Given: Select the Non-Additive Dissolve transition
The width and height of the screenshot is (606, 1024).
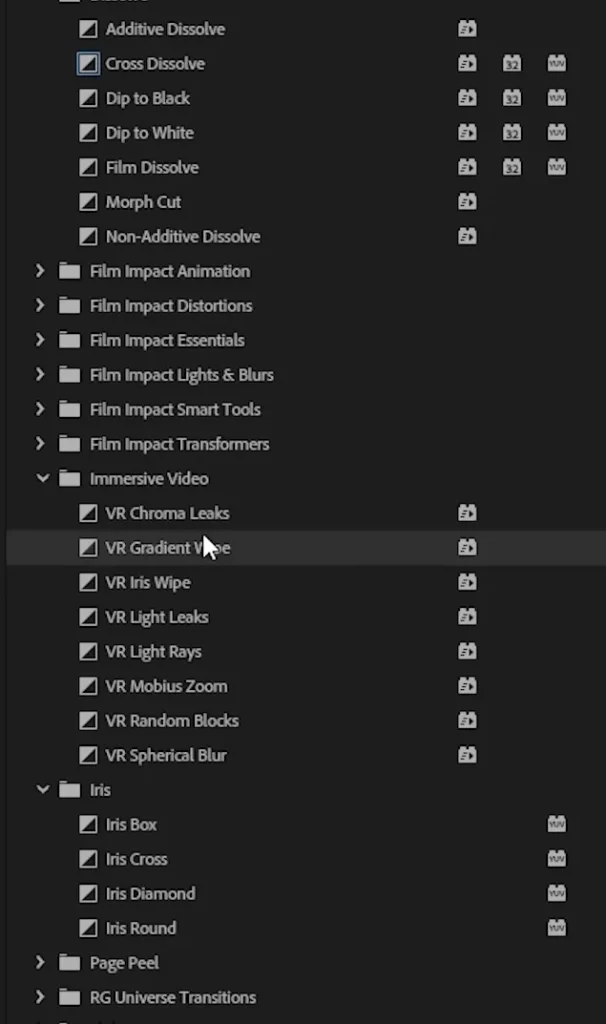Looking at the screenshot, I should [183, 236].
